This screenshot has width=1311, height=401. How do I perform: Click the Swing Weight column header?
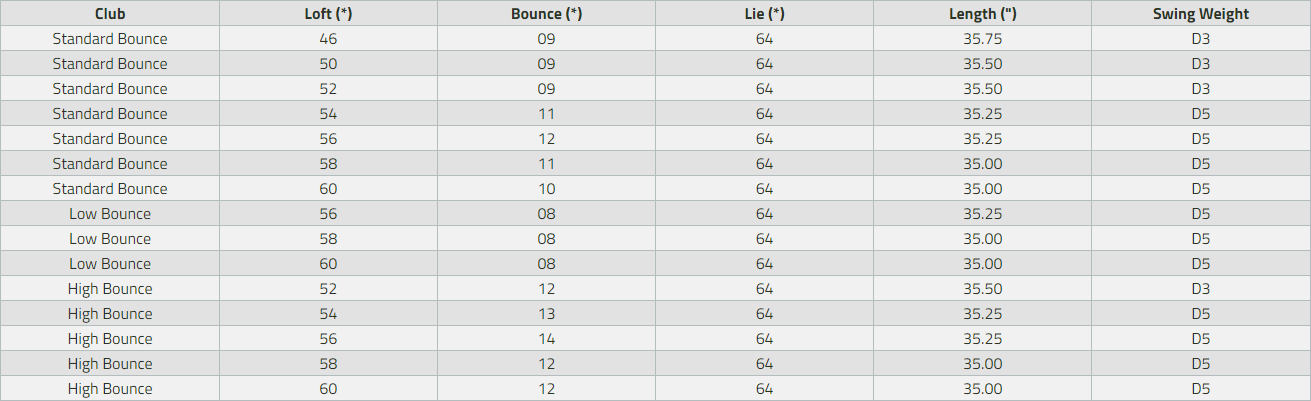1200,14
